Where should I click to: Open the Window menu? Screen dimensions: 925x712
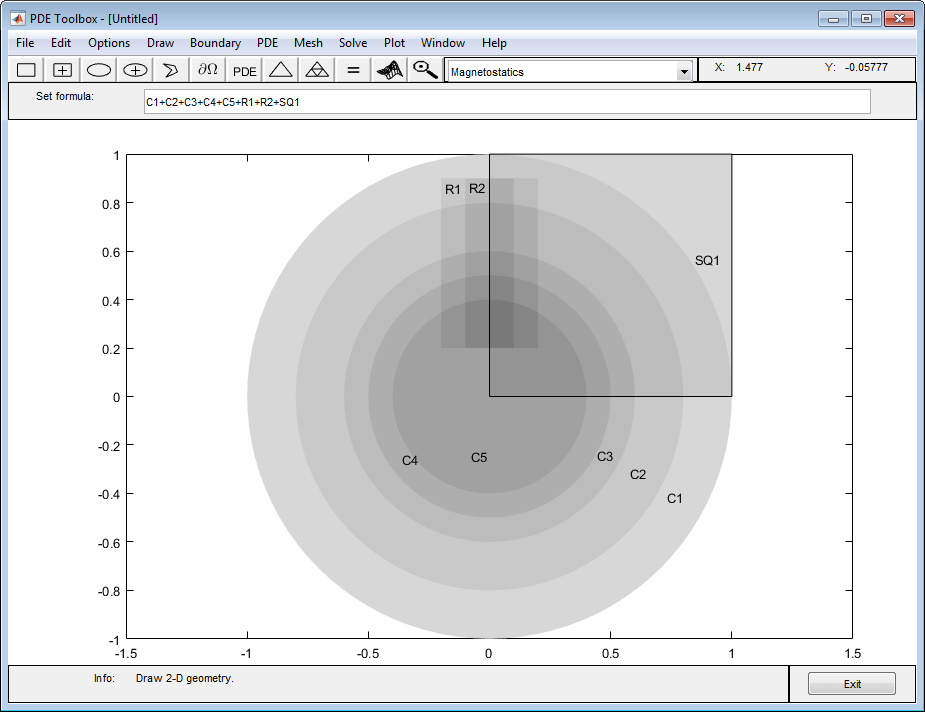coord(443,43)
